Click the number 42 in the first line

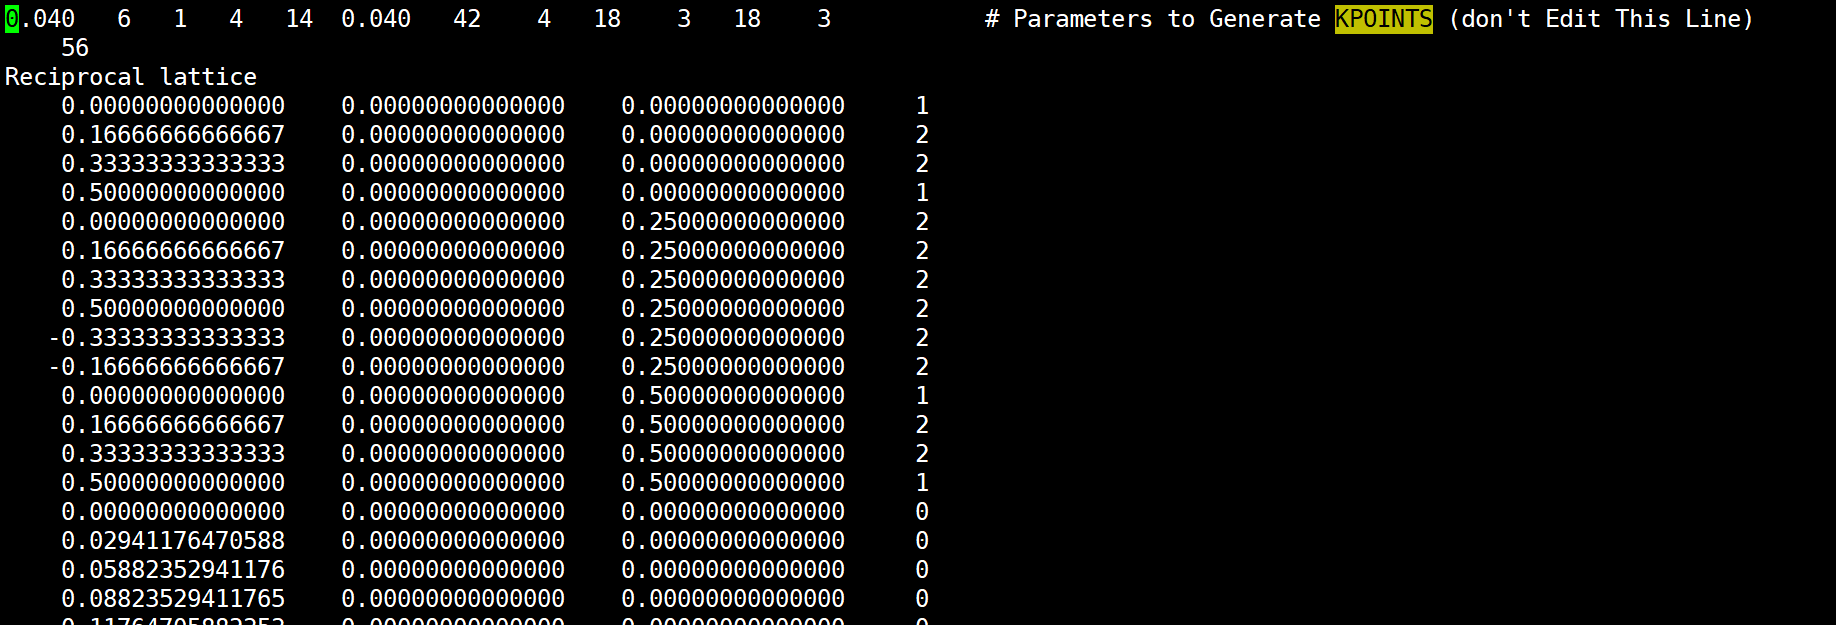point(467,19)
